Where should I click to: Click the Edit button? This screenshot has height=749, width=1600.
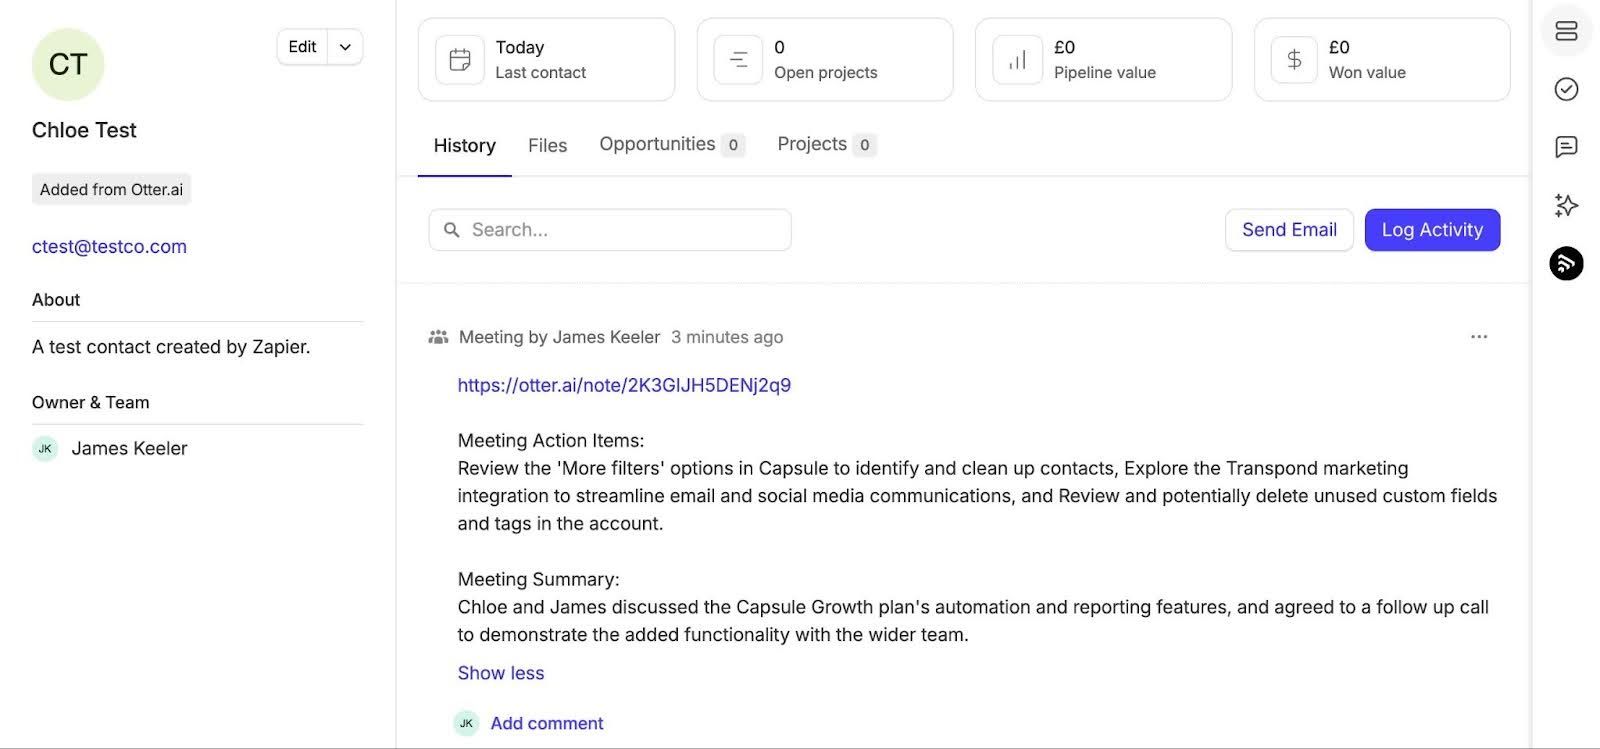pos(302,47)
